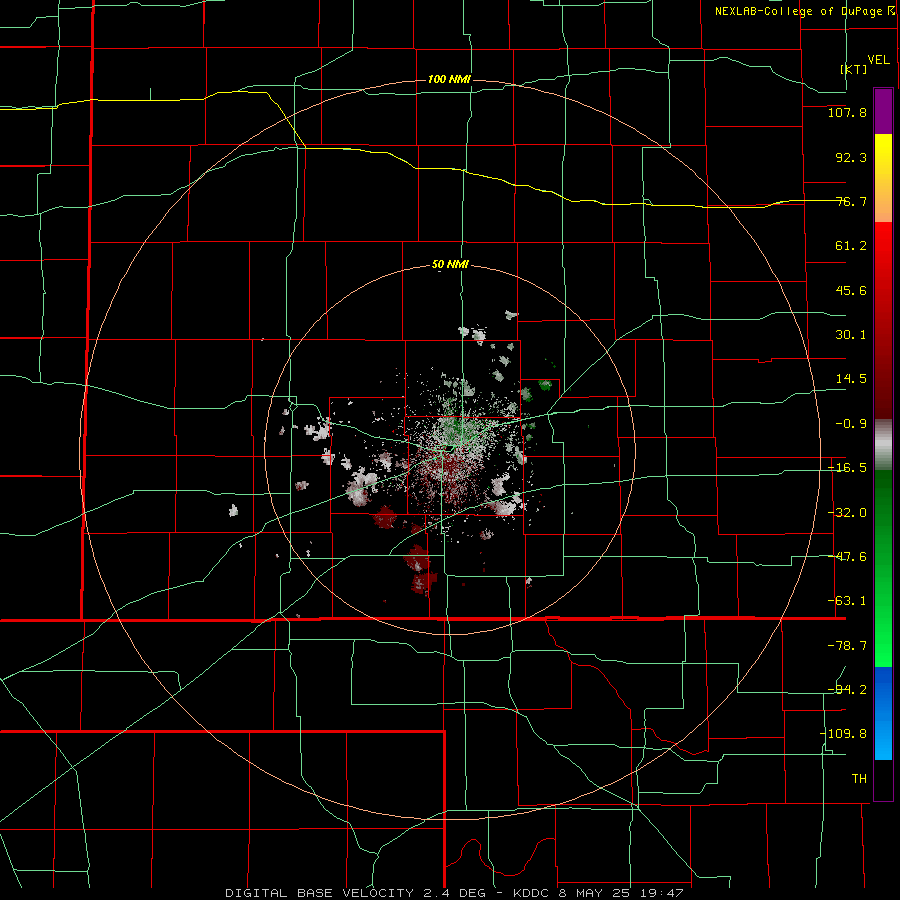Click the 30.1 velocity scale value
Screen dimensions: 900x900
click(851, 335)
